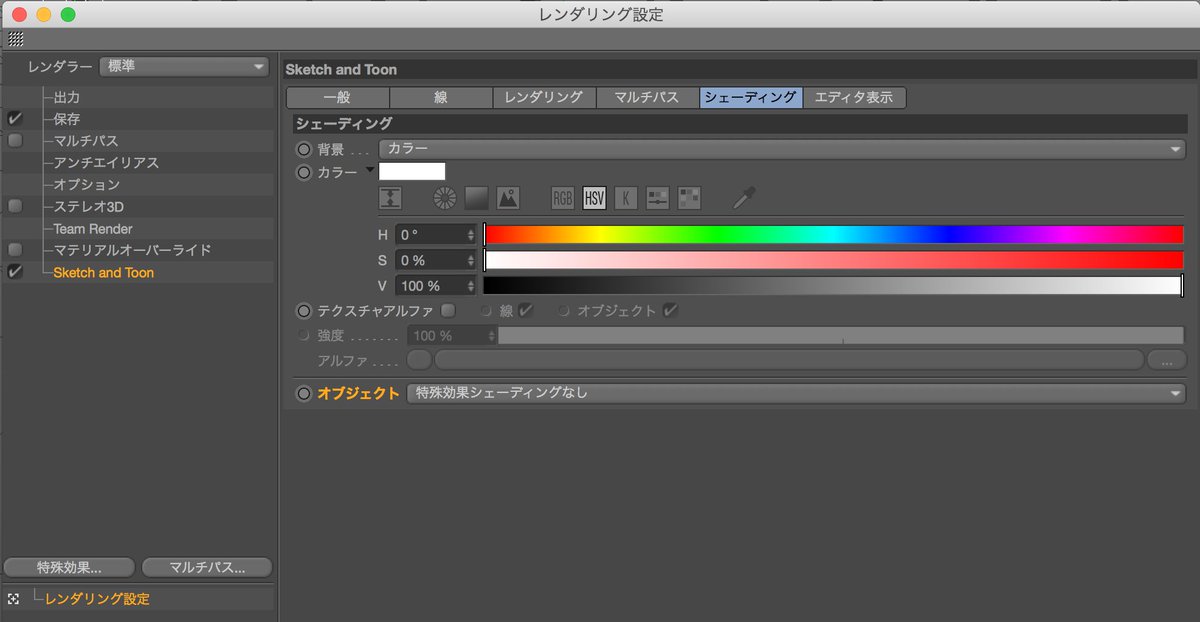
Task: Enable the マルチパス checkbox in the sidebar
Action: click(15, 141)
